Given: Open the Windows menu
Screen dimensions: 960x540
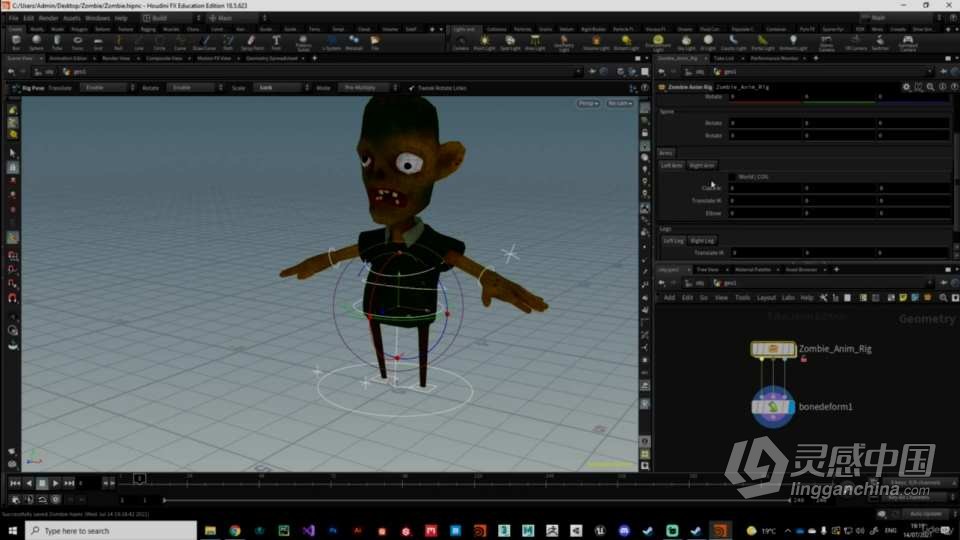Looking at the screenshot, I should (97, 18).
